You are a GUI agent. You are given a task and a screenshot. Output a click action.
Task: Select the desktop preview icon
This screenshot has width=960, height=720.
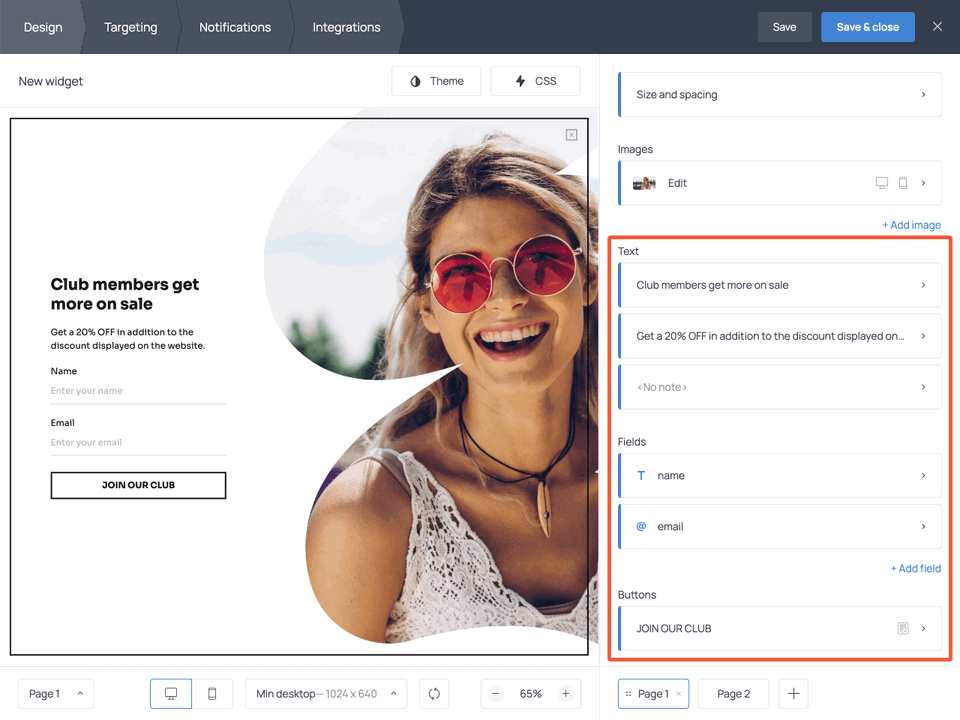point(170,693)
